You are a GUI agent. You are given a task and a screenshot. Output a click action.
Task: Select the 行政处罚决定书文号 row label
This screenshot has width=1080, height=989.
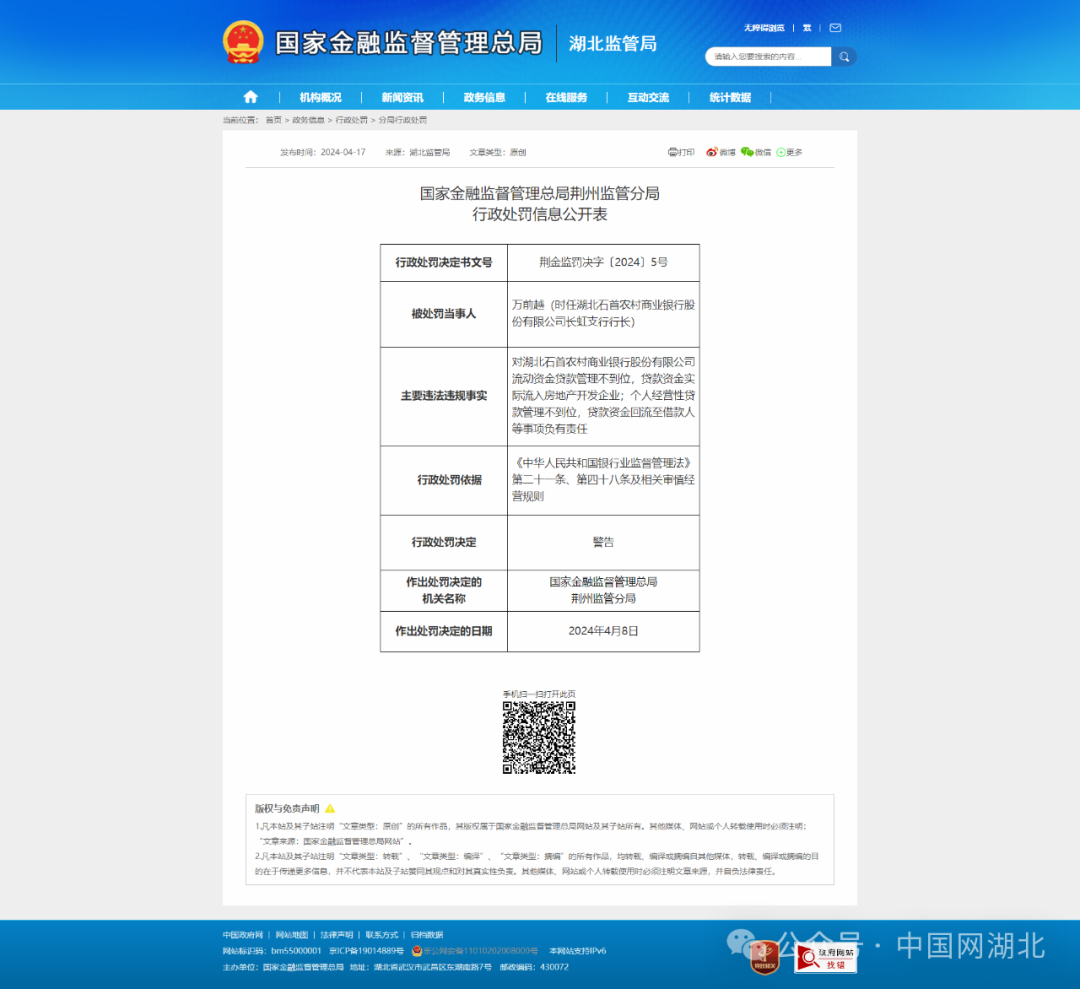(x=444, y=262)
